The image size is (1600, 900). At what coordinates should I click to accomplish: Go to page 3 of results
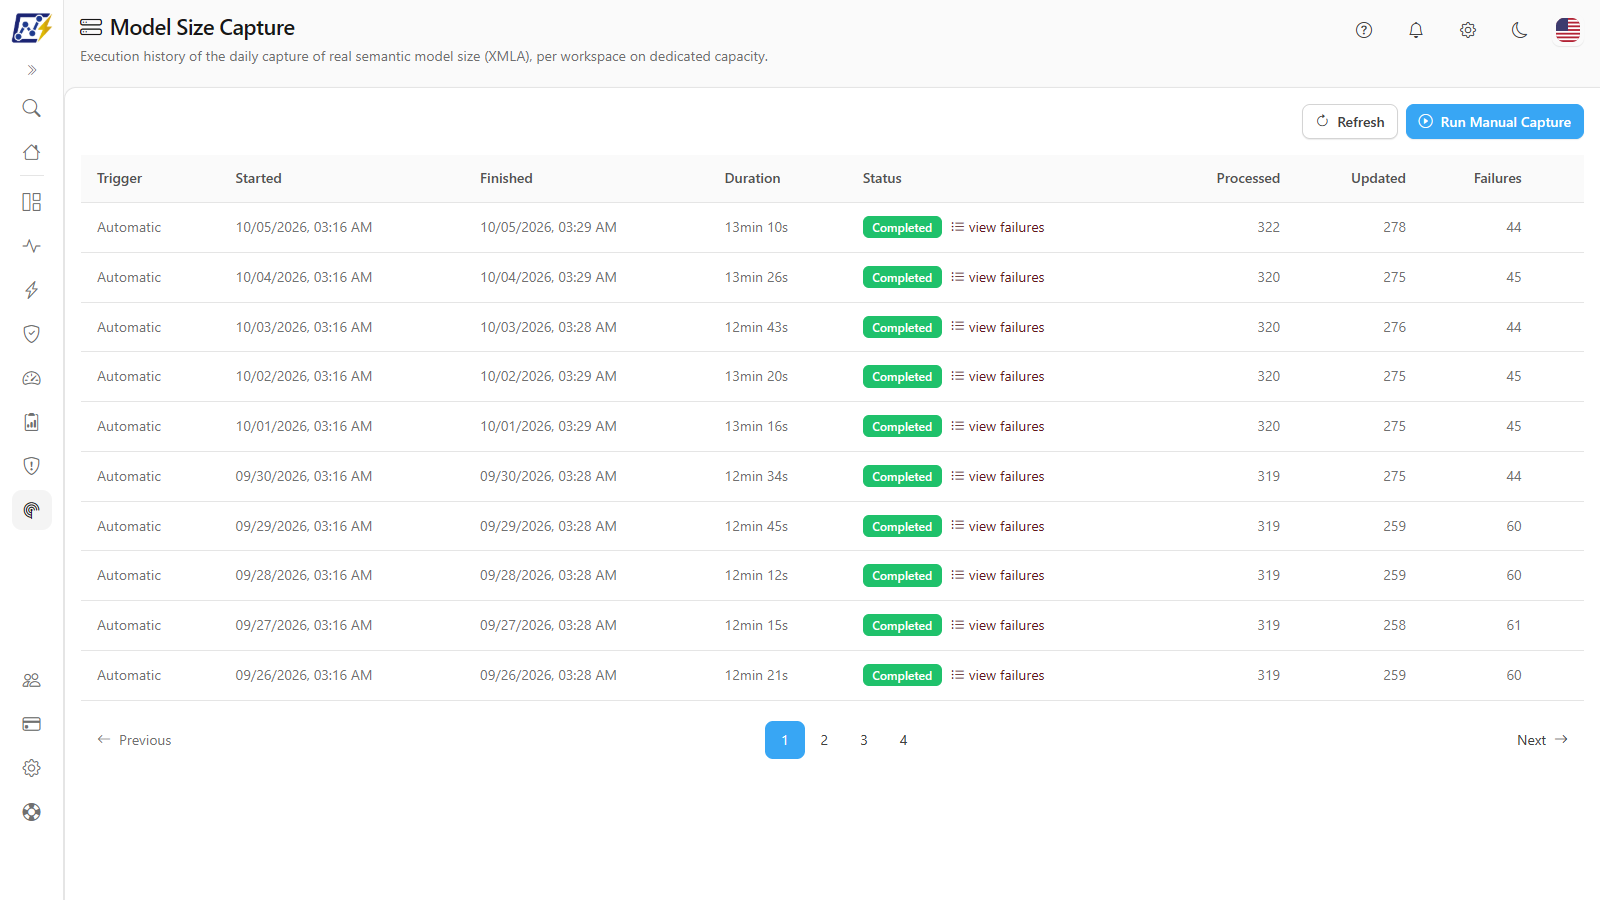tap(864, 740)
